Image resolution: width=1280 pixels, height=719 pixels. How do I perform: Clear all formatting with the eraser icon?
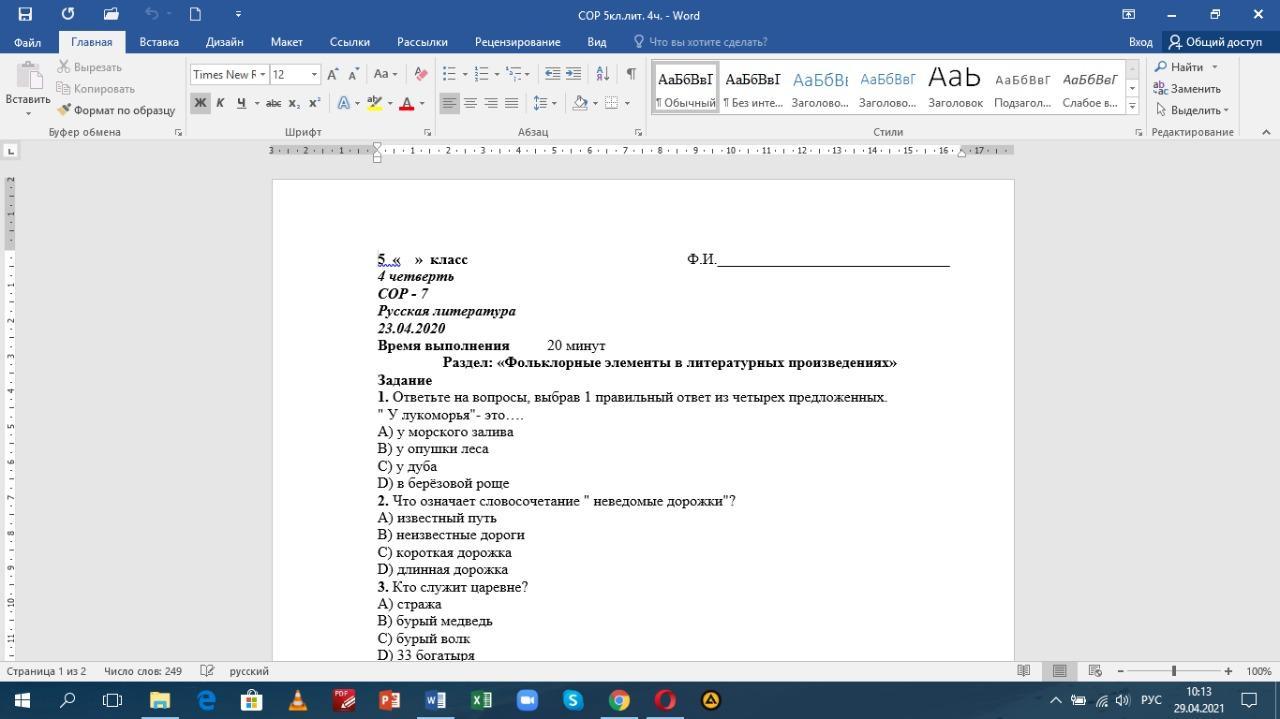(x=421, y=74)
